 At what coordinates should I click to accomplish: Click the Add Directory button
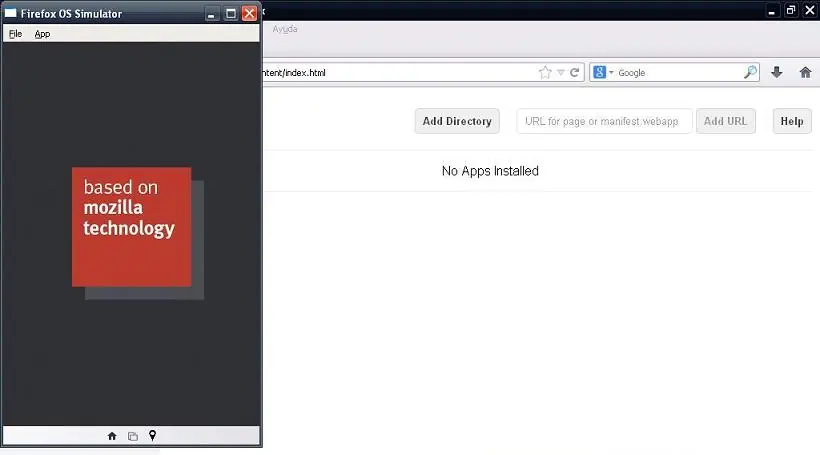(x=457, y=121)
